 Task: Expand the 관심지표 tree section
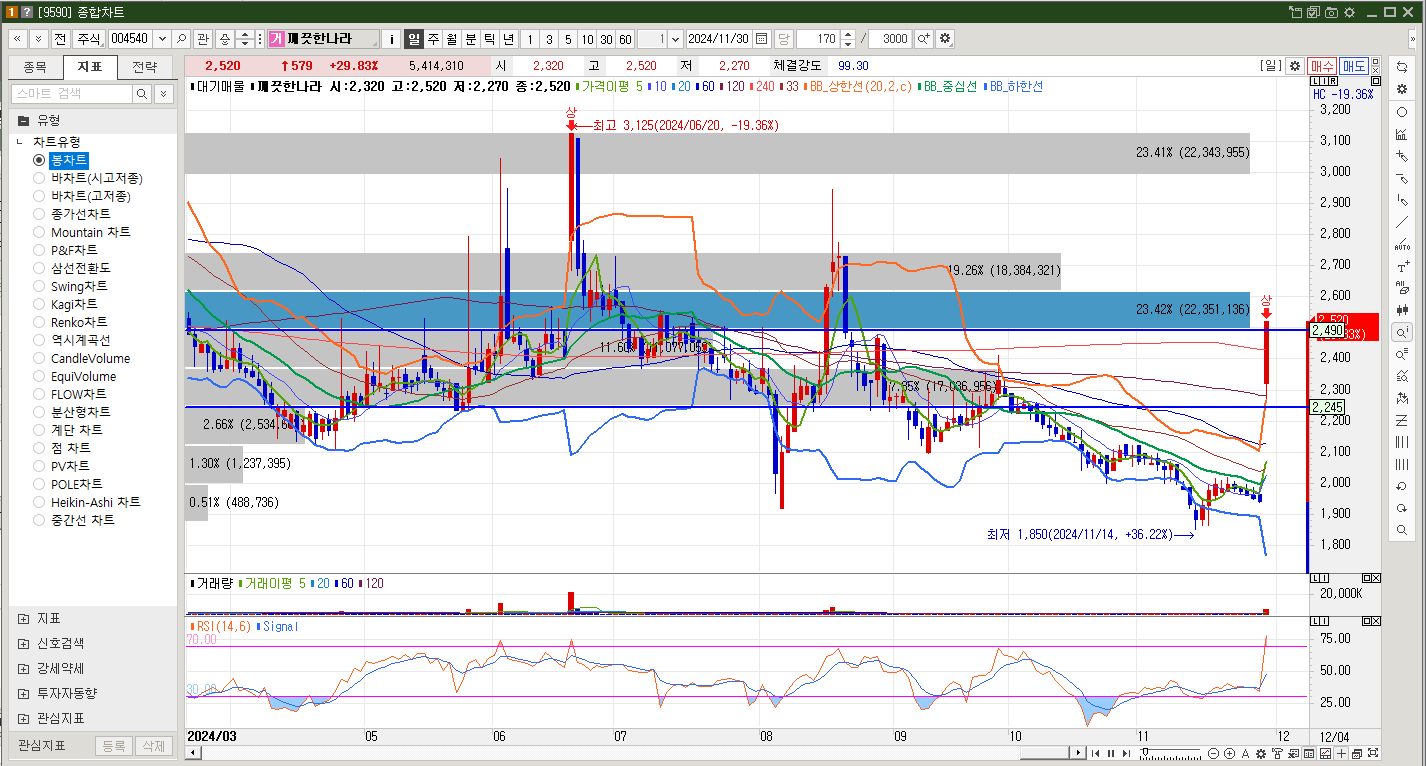pyautogui.click(x=23, y=718)
